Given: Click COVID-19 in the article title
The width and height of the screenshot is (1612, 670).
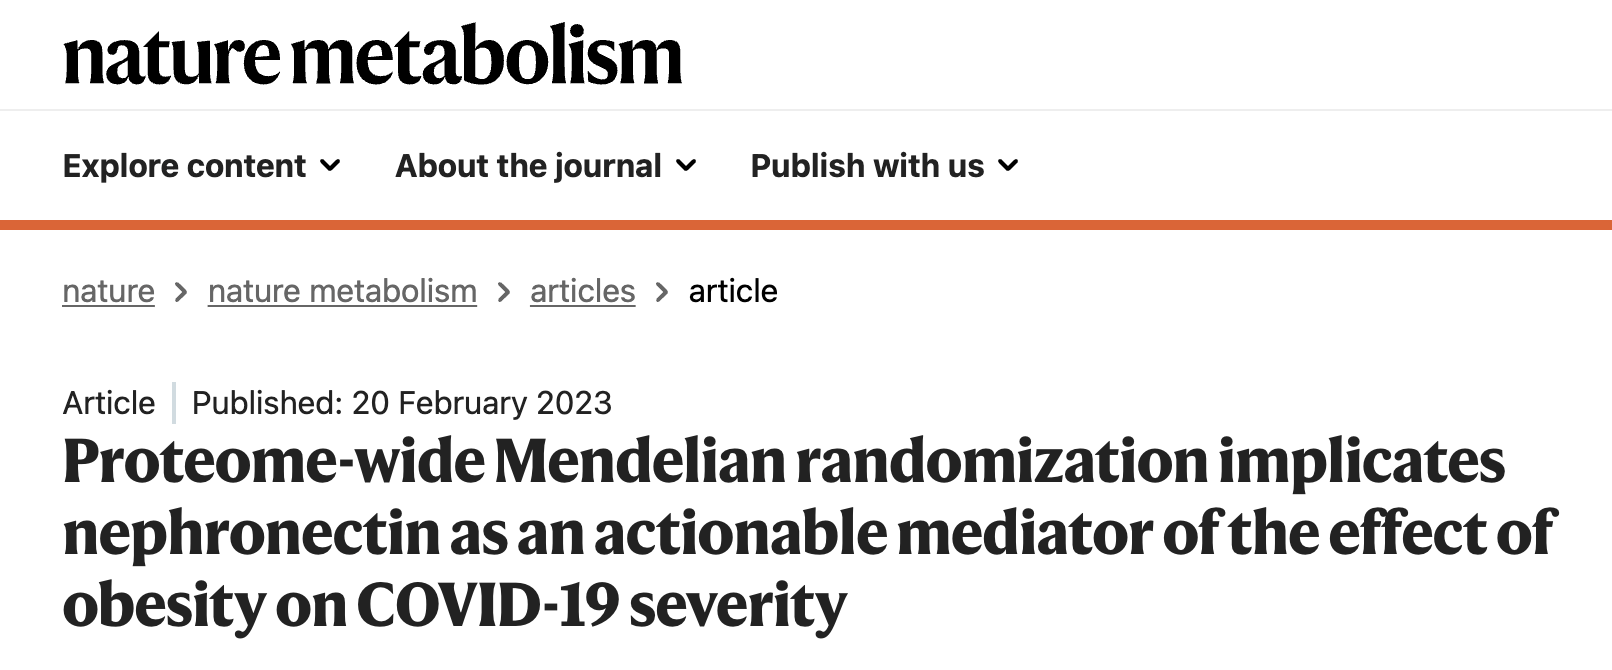Looking at the screenshot, I should [487, 605].
